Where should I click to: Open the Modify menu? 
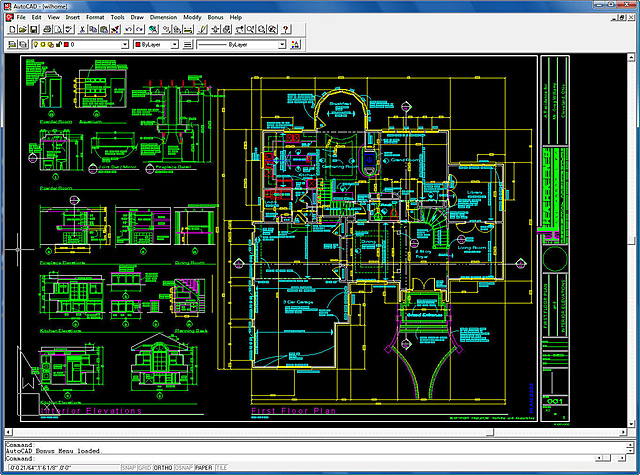click(x=192, y=17)
